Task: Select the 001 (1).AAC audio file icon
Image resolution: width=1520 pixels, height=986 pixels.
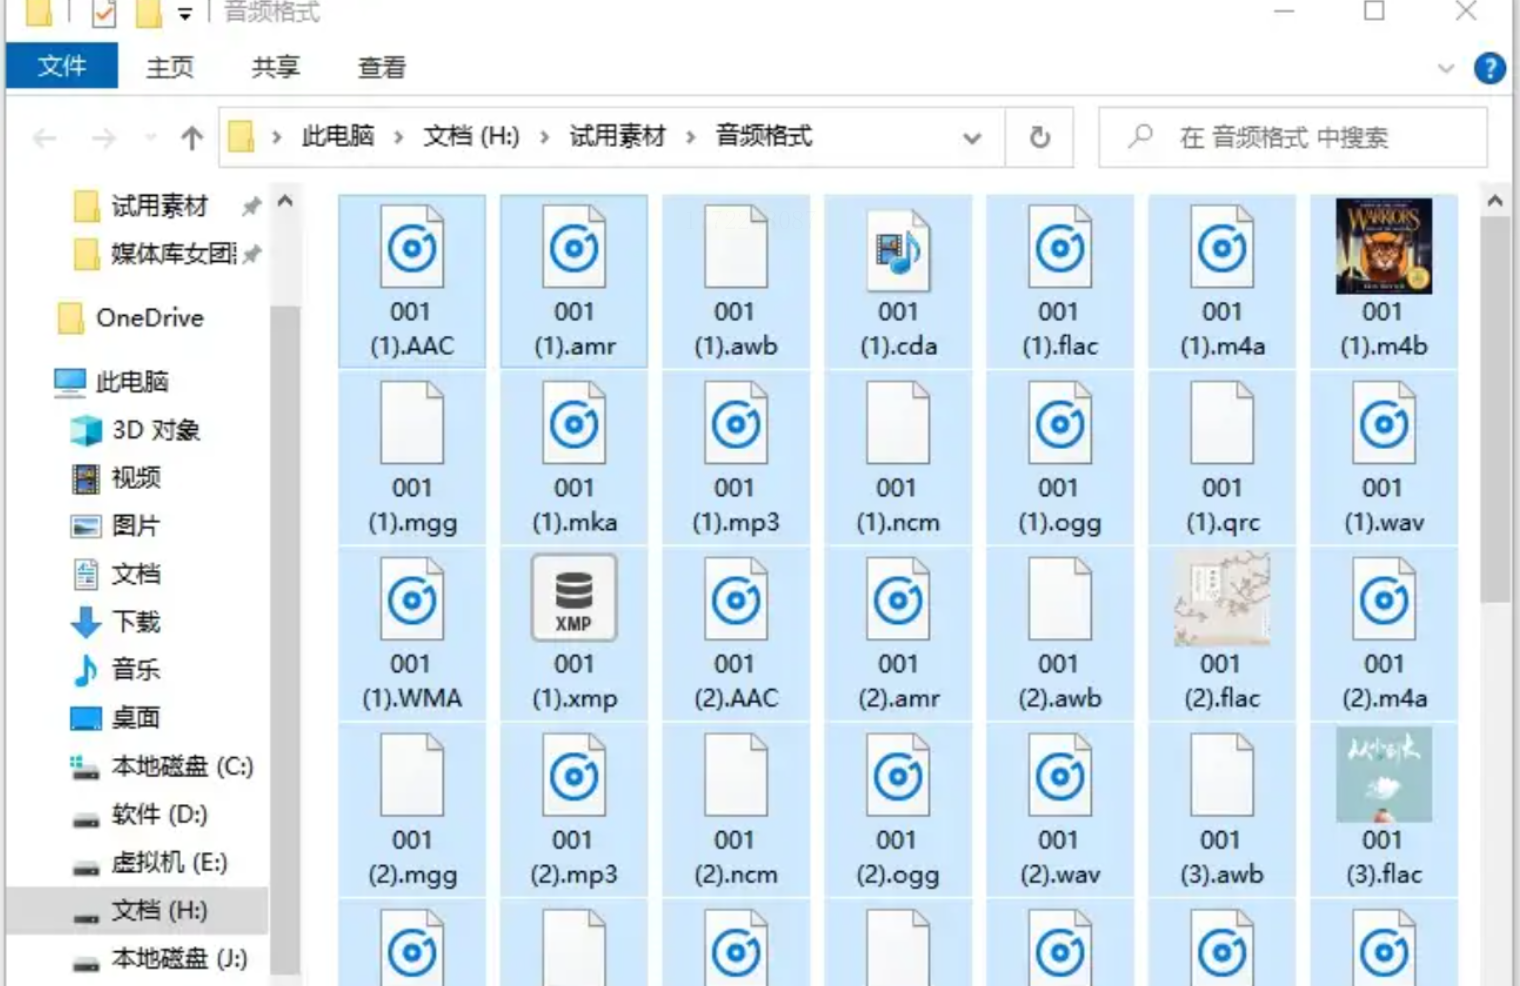Action: [x=412, y=248]
